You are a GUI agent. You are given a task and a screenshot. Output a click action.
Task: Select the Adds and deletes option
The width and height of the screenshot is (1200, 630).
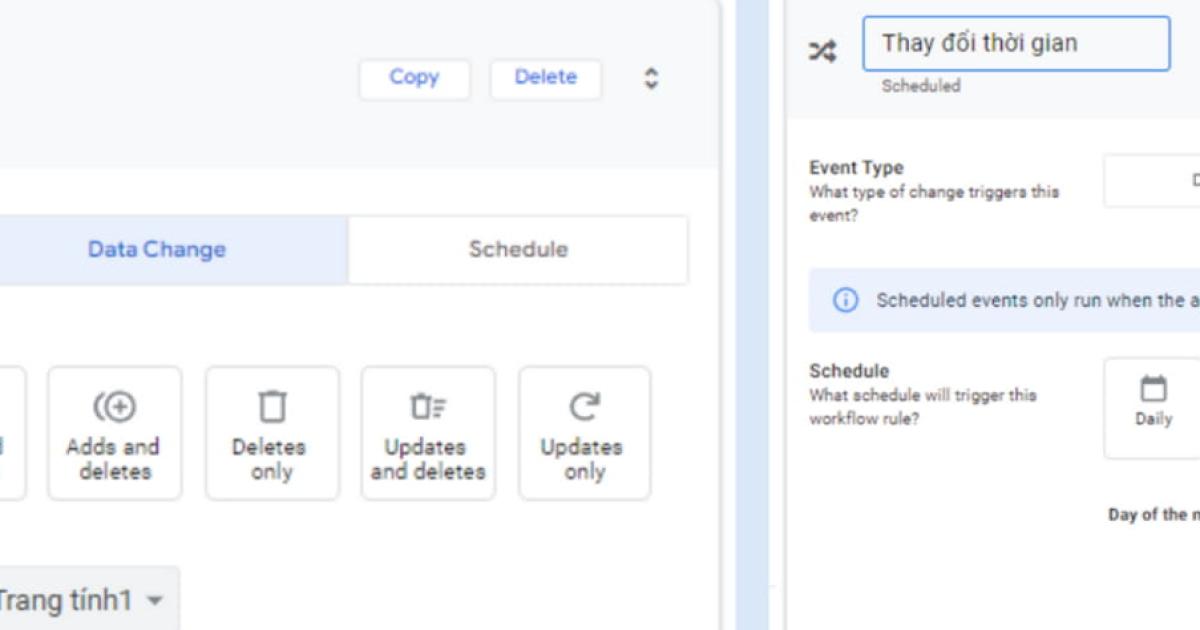coord(114,433)
